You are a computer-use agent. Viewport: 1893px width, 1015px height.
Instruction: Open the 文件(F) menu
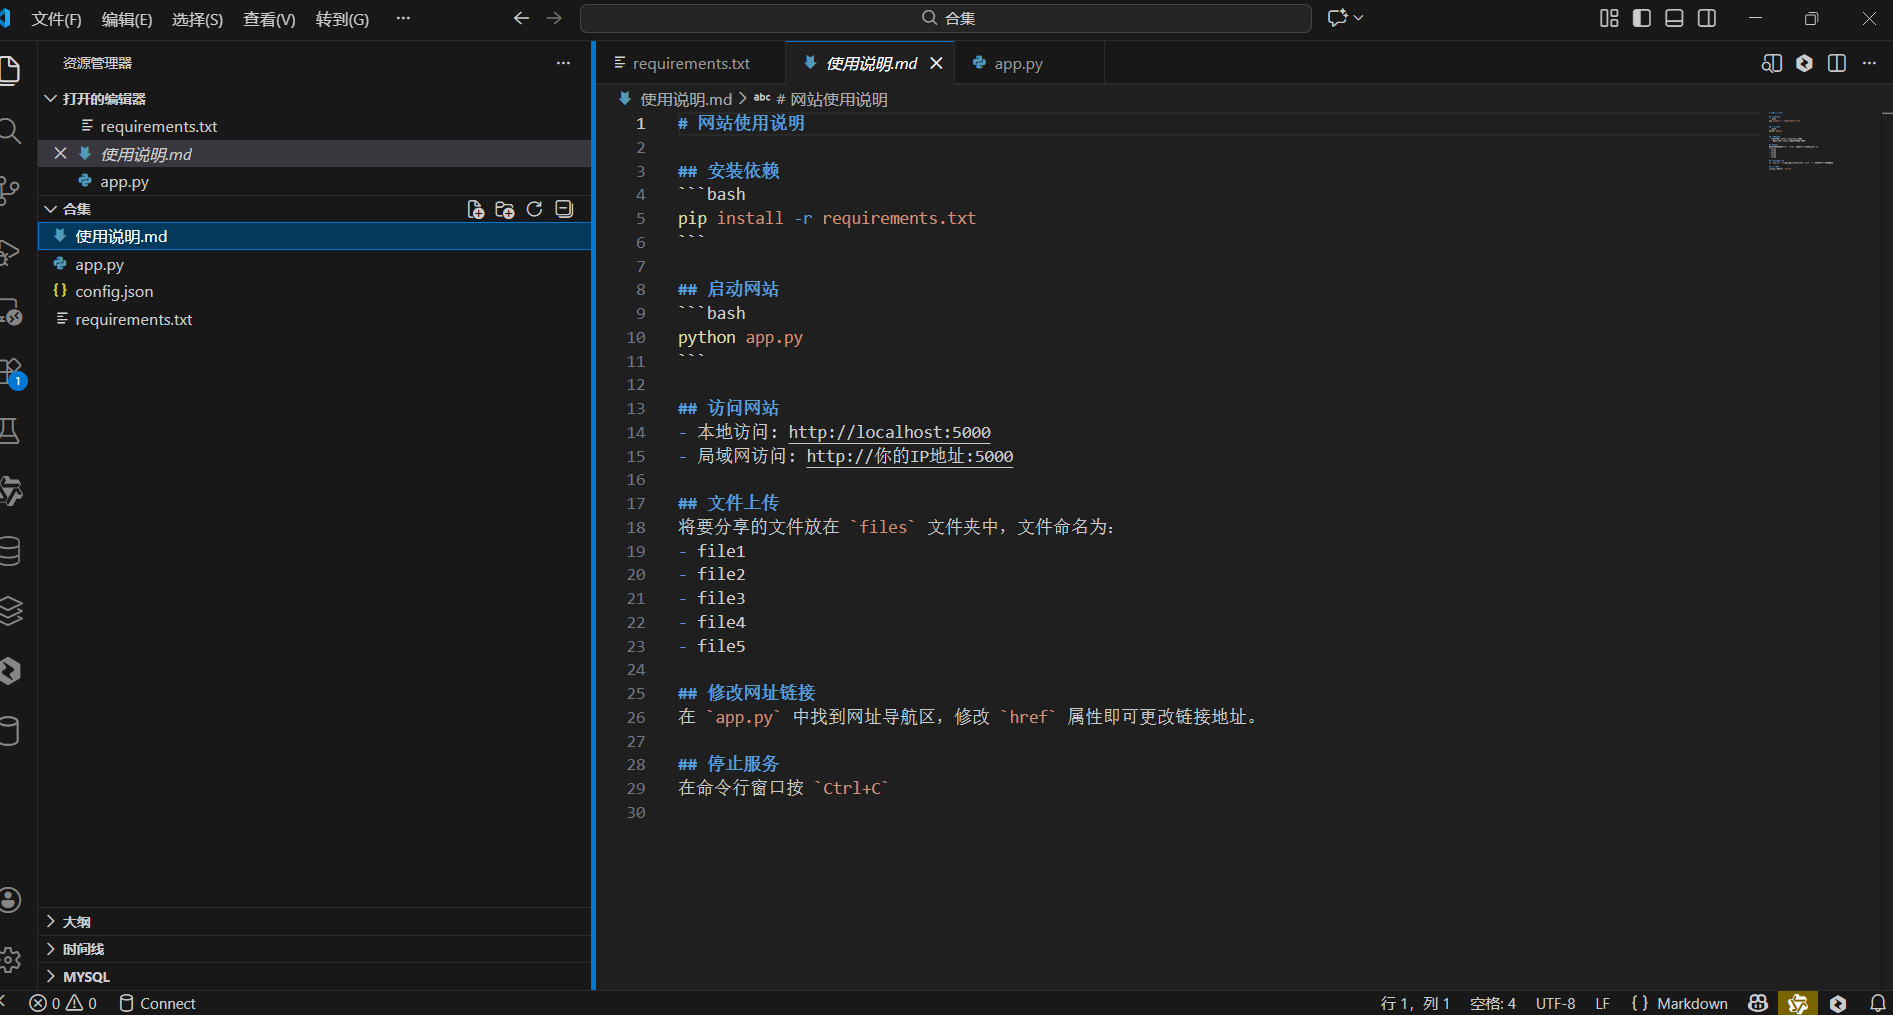tap(57, 19)
